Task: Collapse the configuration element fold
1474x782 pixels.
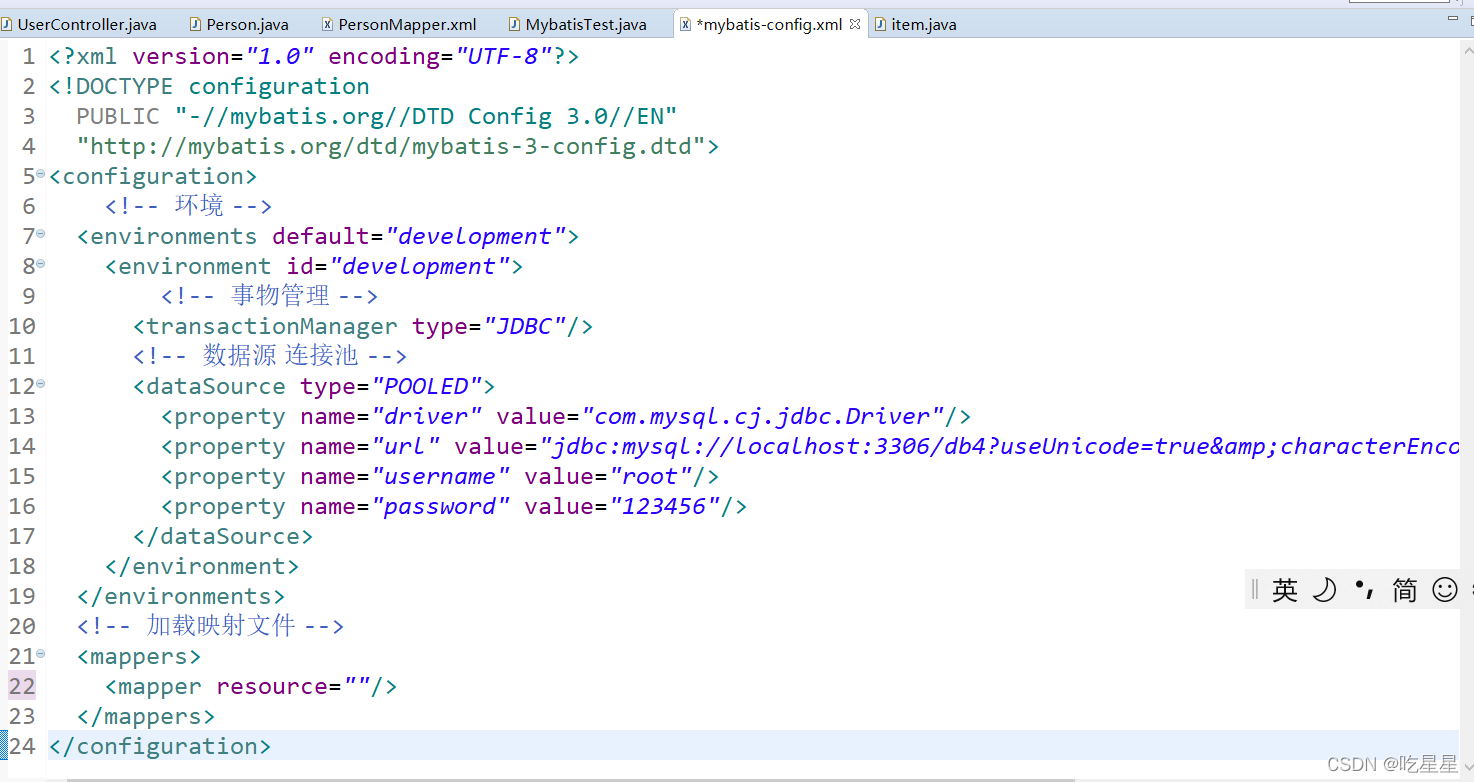Action: click(x=40, y=174)
